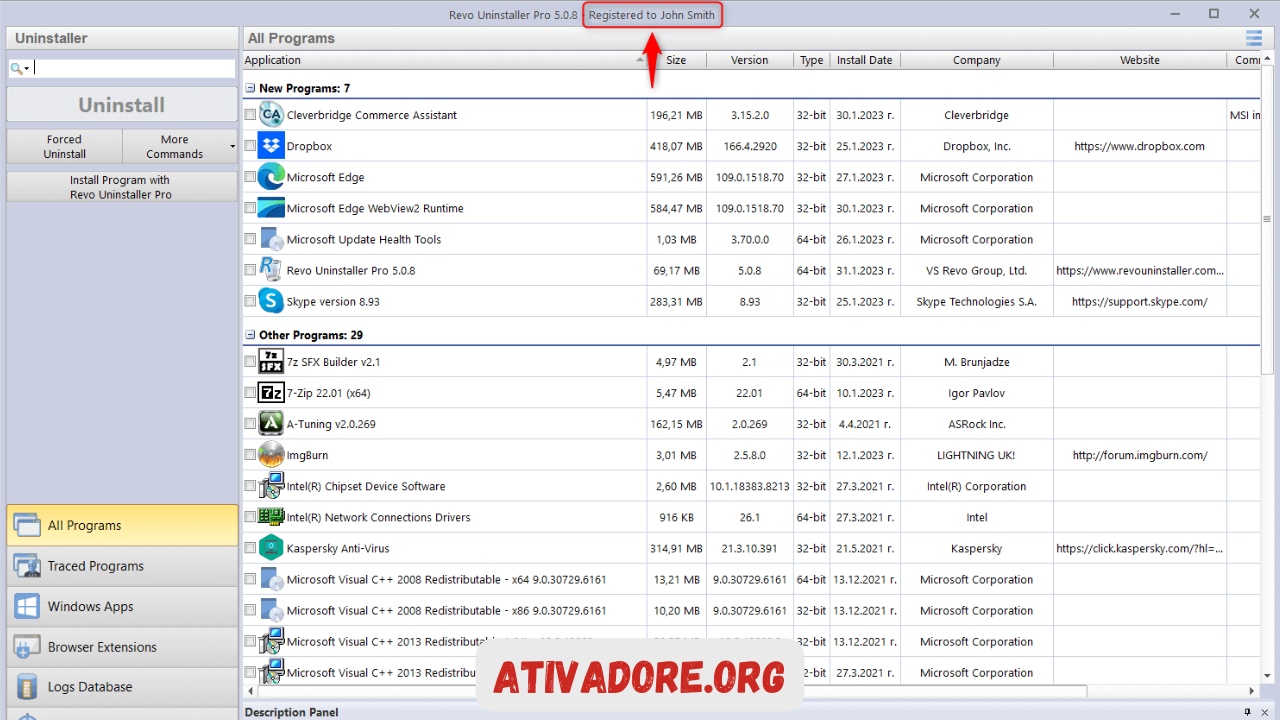The width and height of the screenshot is (1280, 720).
Task: Open the Dropbox website link
Action: (1139, 146)
